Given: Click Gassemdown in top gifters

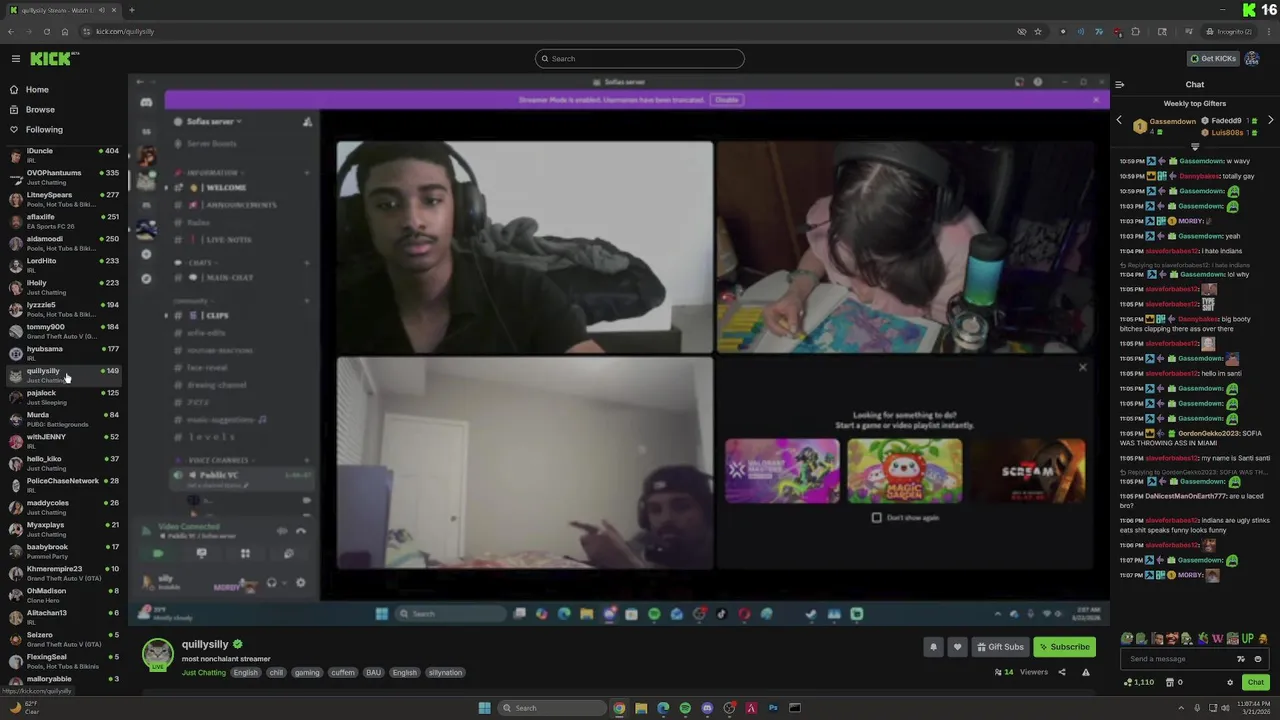Looking at the screenshot, I should (1172, 121).
